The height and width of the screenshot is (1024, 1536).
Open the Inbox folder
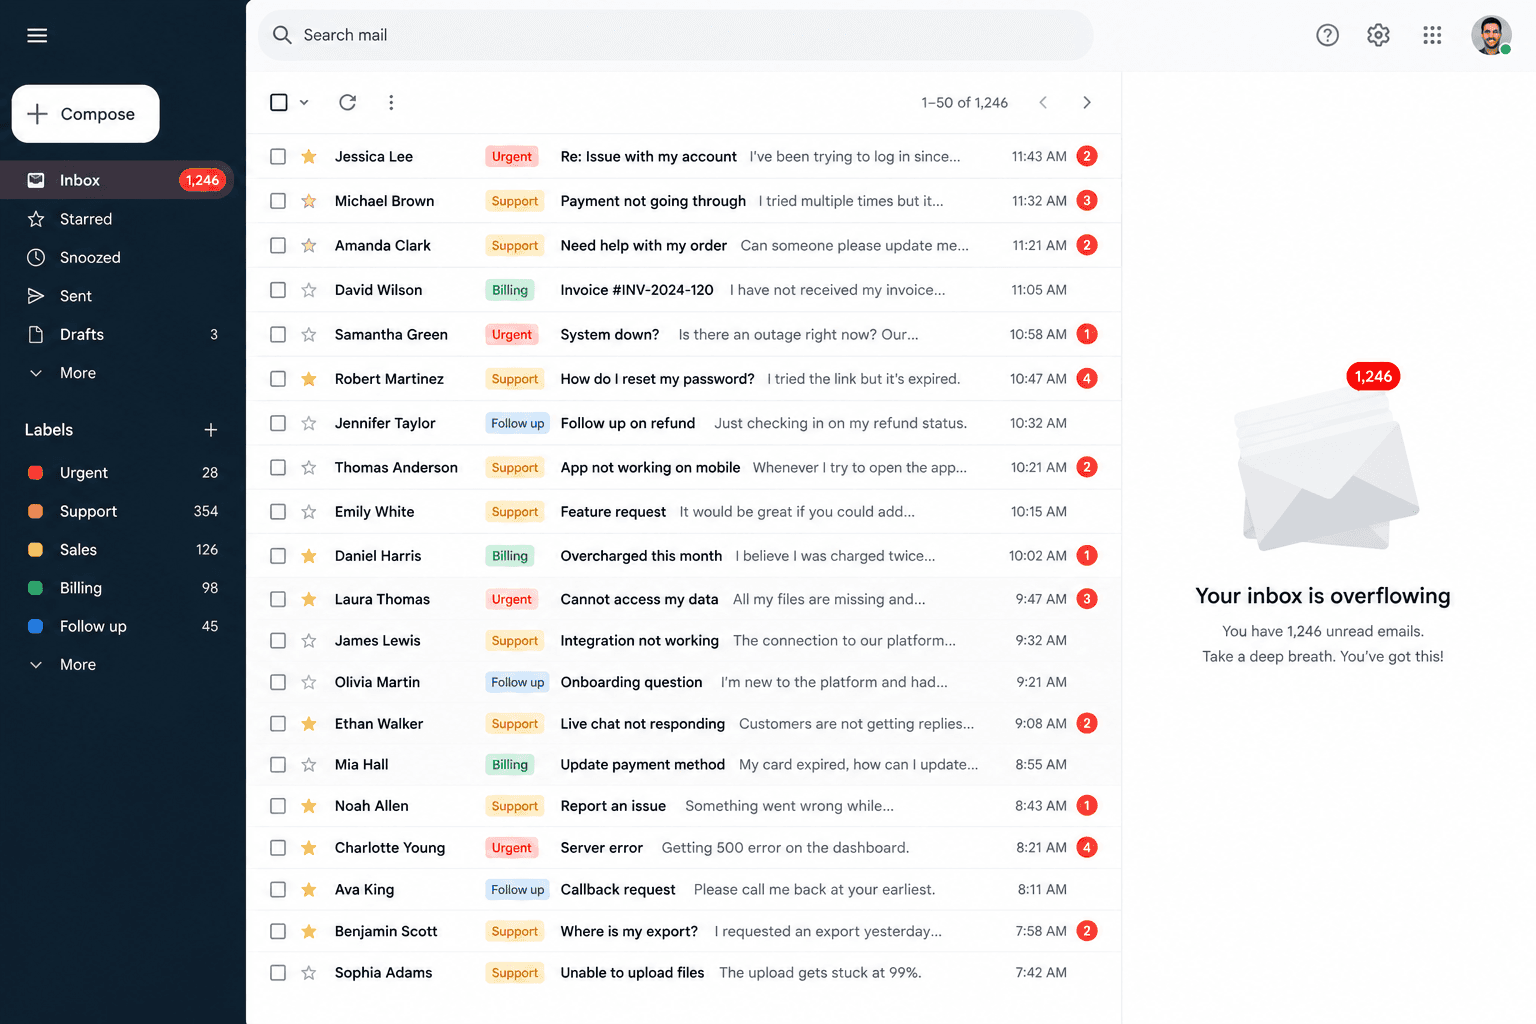117,180
